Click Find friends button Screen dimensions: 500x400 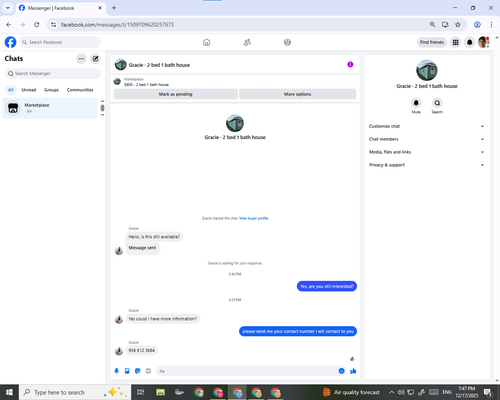tap(432, 42)
